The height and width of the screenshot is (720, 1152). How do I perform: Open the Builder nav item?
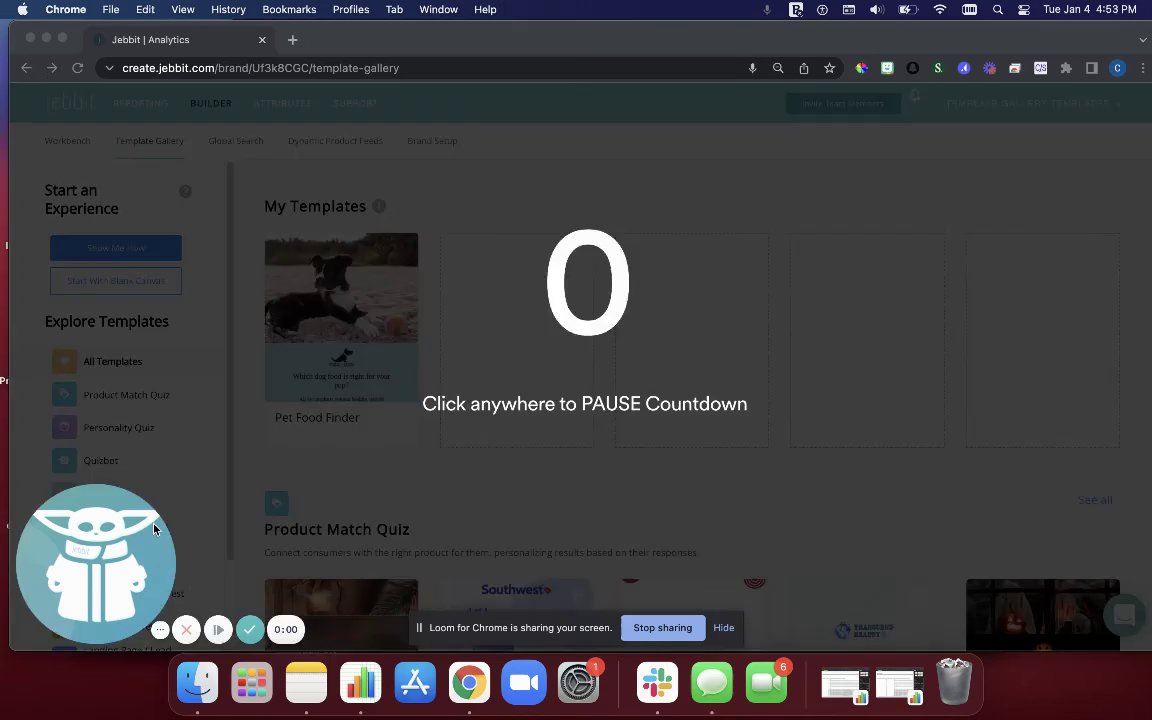click(x=211, y=104)
